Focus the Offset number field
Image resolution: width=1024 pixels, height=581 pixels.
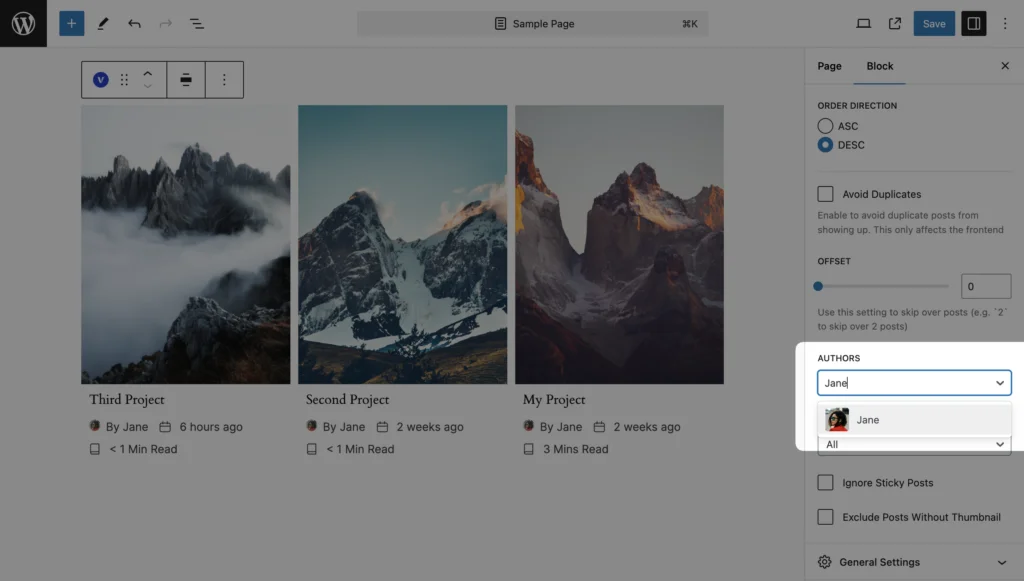pos(985,286)
